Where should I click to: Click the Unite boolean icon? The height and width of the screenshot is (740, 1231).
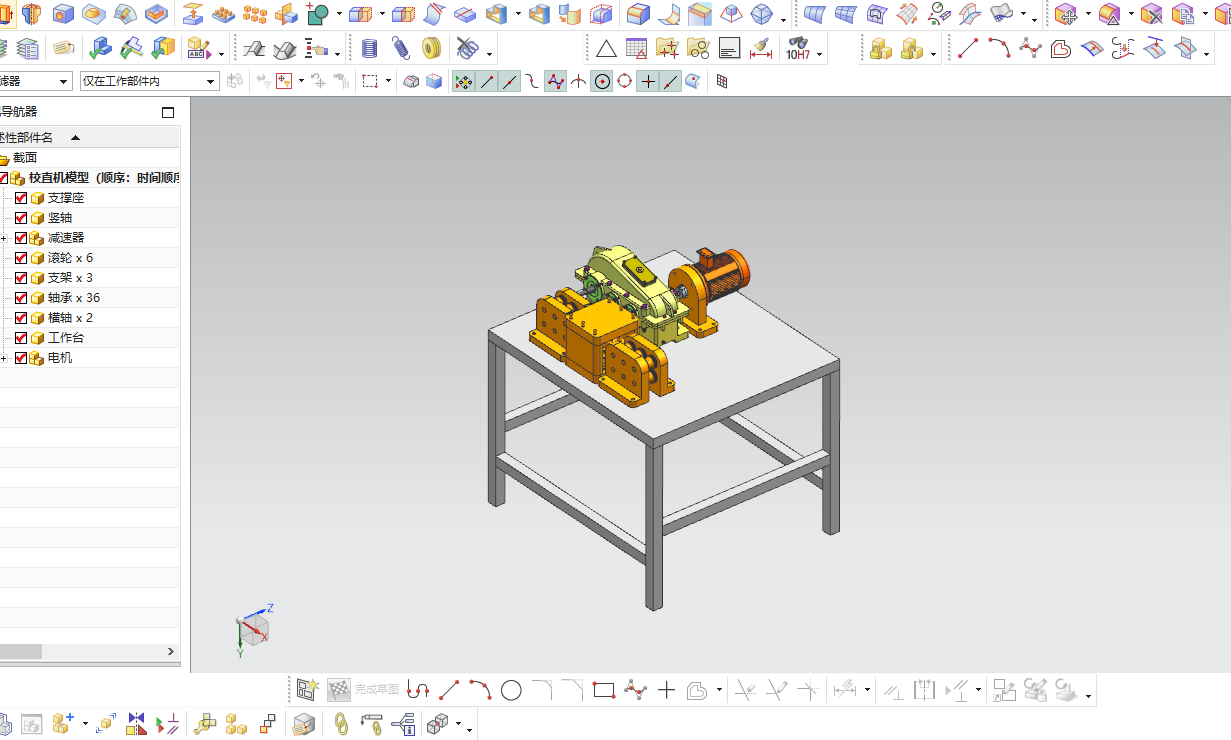(x=318, y=14)
